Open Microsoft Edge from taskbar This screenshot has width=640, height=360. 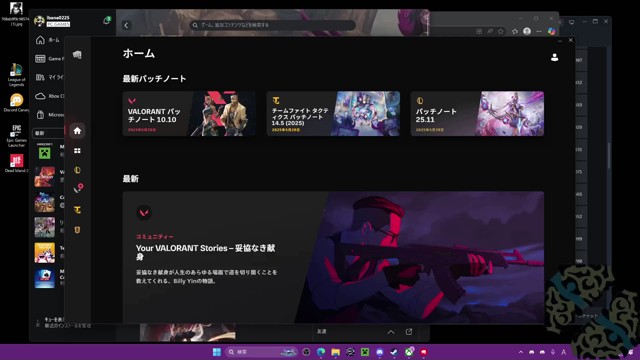click(x=321, y=352)
